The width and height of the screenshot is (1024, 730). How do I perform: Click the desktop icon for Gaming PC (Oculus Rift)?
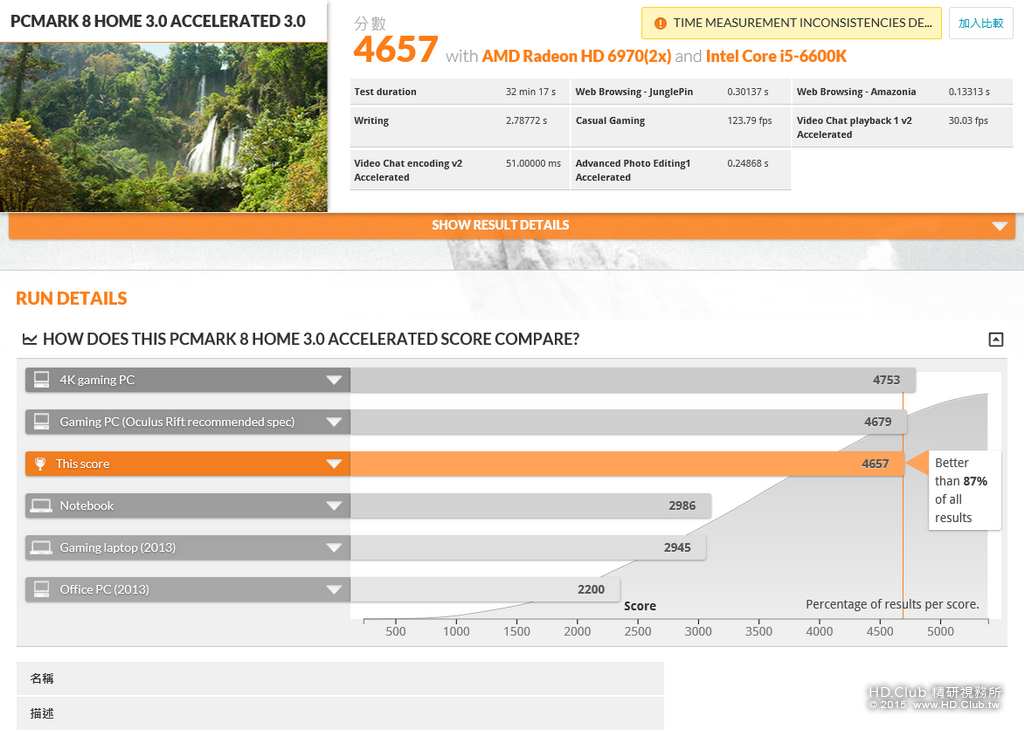(42, 422)
